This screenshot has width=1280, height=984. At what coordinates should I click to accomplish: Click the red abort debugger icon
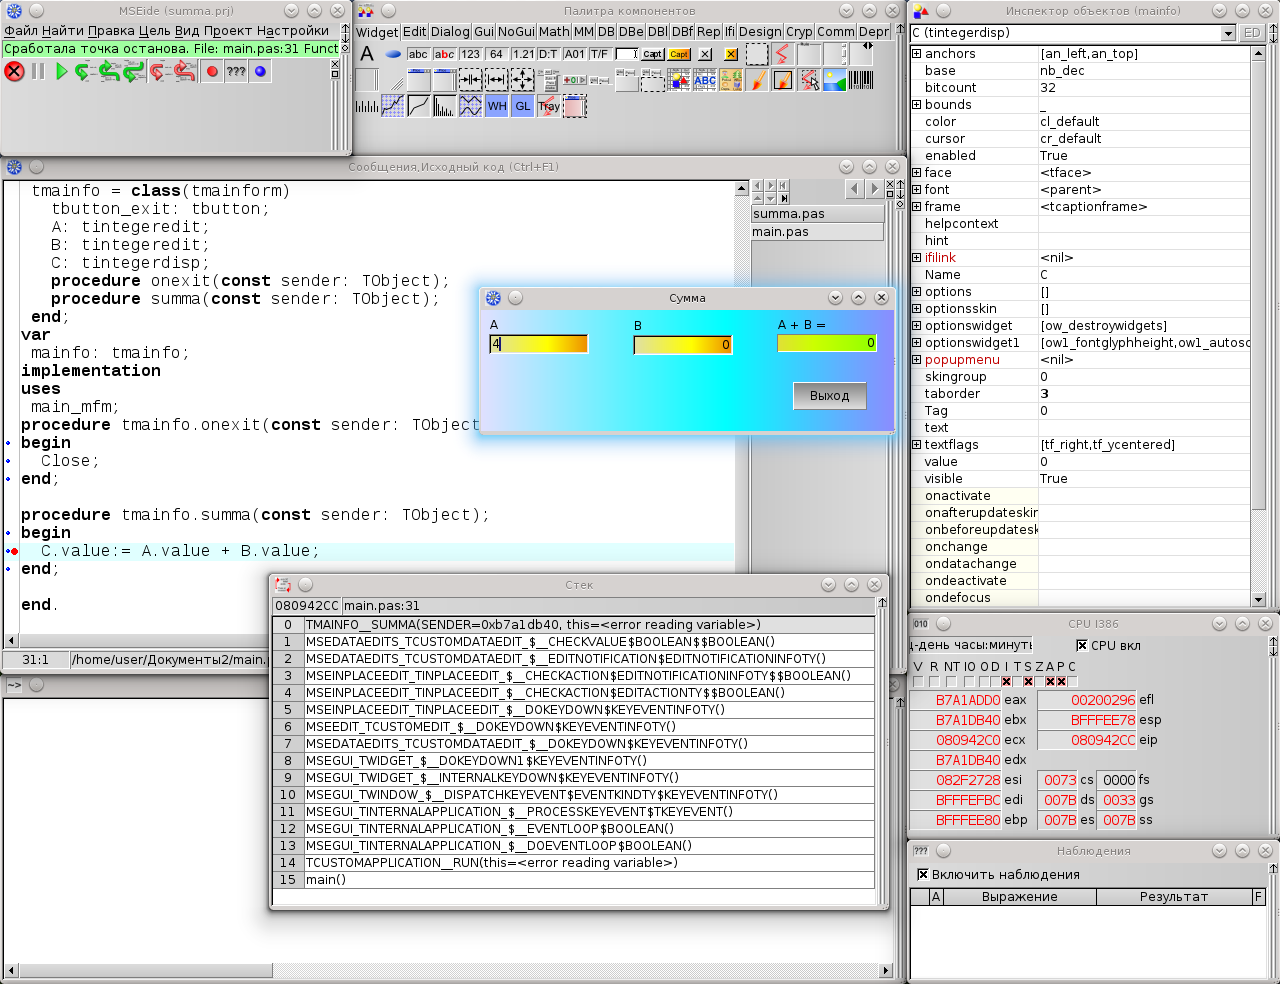point(14,71)
